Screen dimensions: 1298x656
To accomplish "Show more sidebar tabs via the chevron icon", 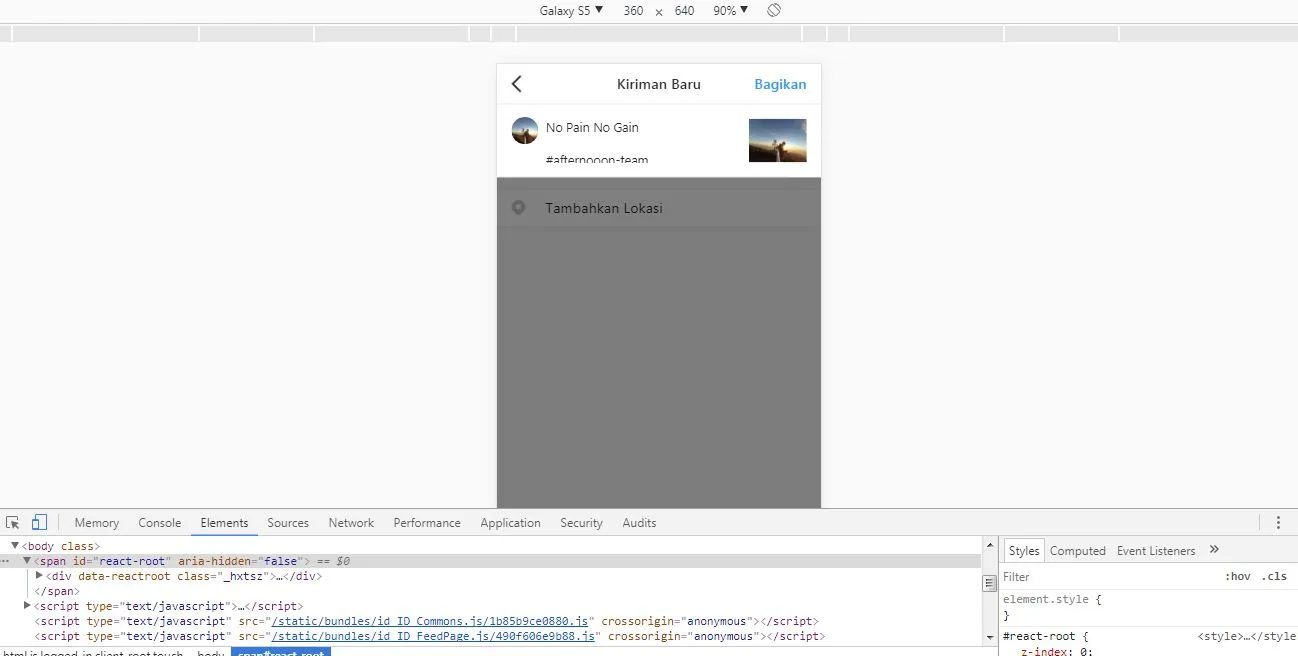I will pyautogui.click(x=1214, y=549).
